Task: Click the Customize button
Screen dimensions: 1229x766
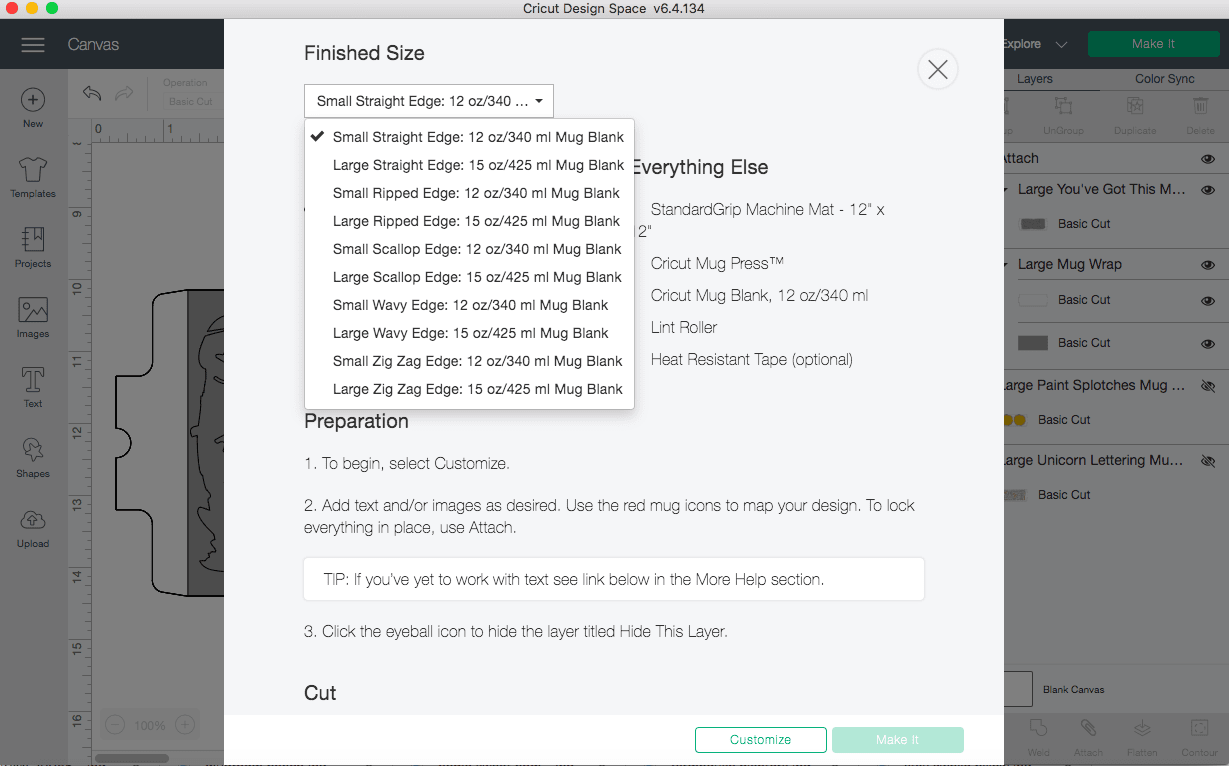Action: coord(761,740)
